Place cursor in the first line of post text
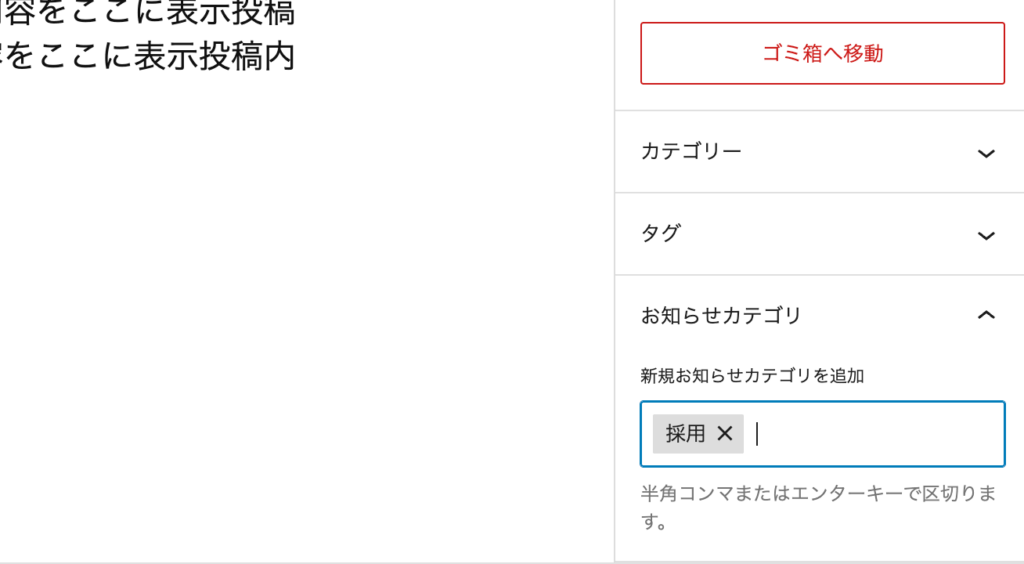 pos(150,12)
